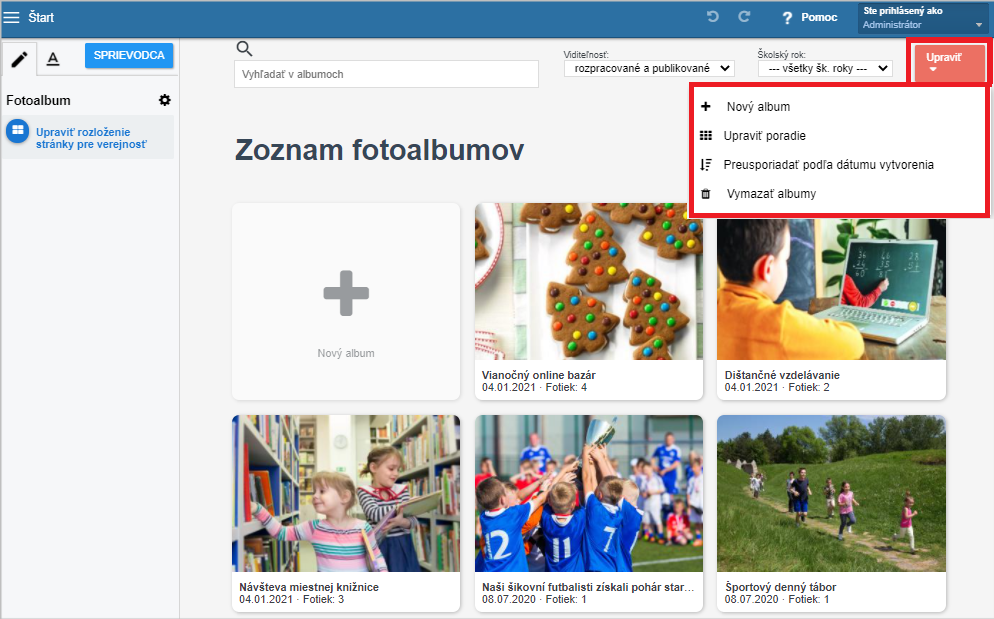Click the Návšteva miestnej knižnice title
The width and height of the screenshot is (994, 619).
pos(309,587)
